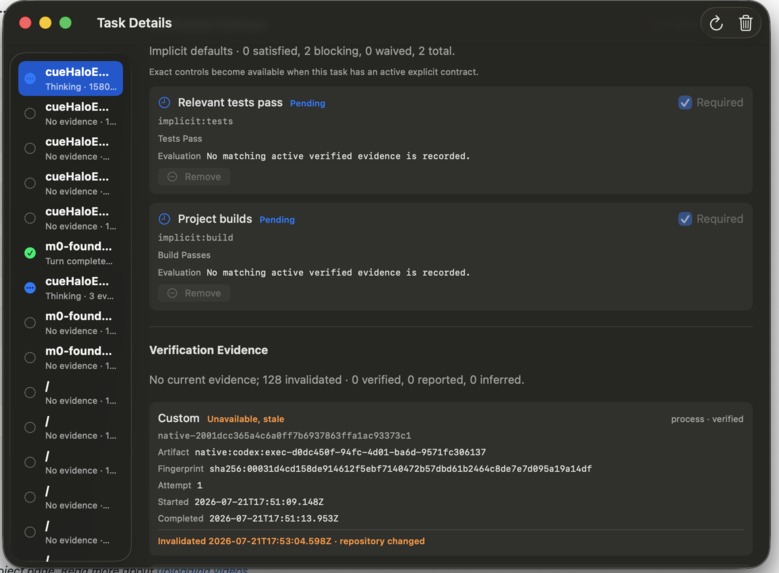This screenshot has width=779, height=573.
Task: Click blue status icon of 'Thinking · 3 ev' task
Action: [x=30, y=288]
